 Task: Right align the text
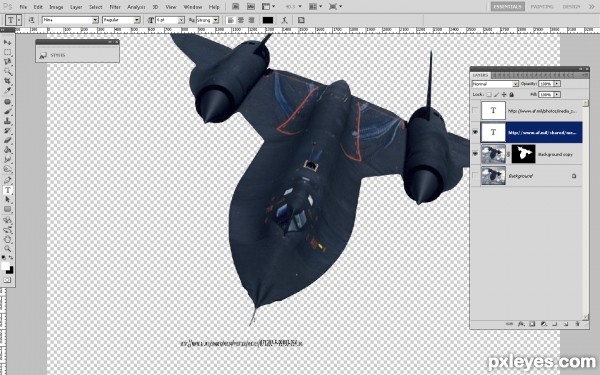[x=251, y=20]
